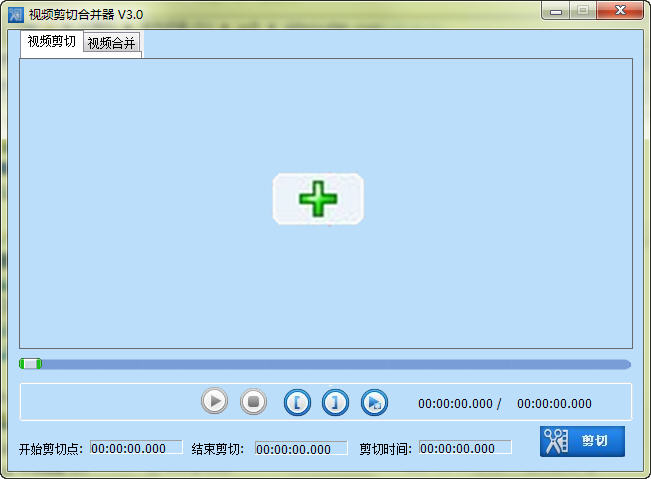Set the cut start point with the left bracket icon

coord(297,402)
